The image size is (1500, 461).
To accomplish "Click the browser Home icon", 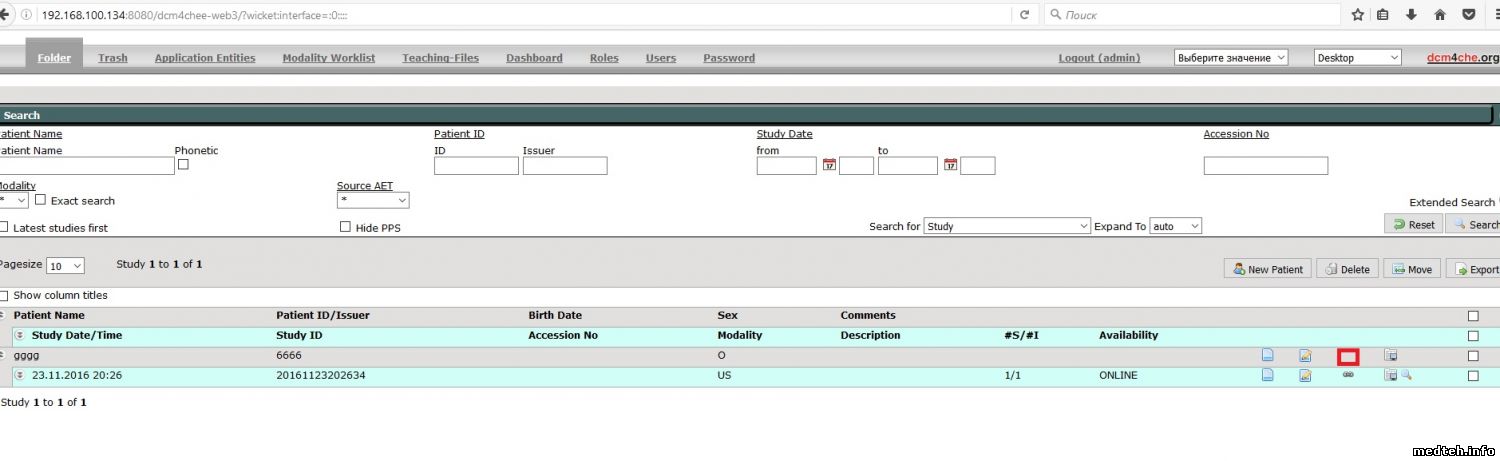I will coord(1440,15).
